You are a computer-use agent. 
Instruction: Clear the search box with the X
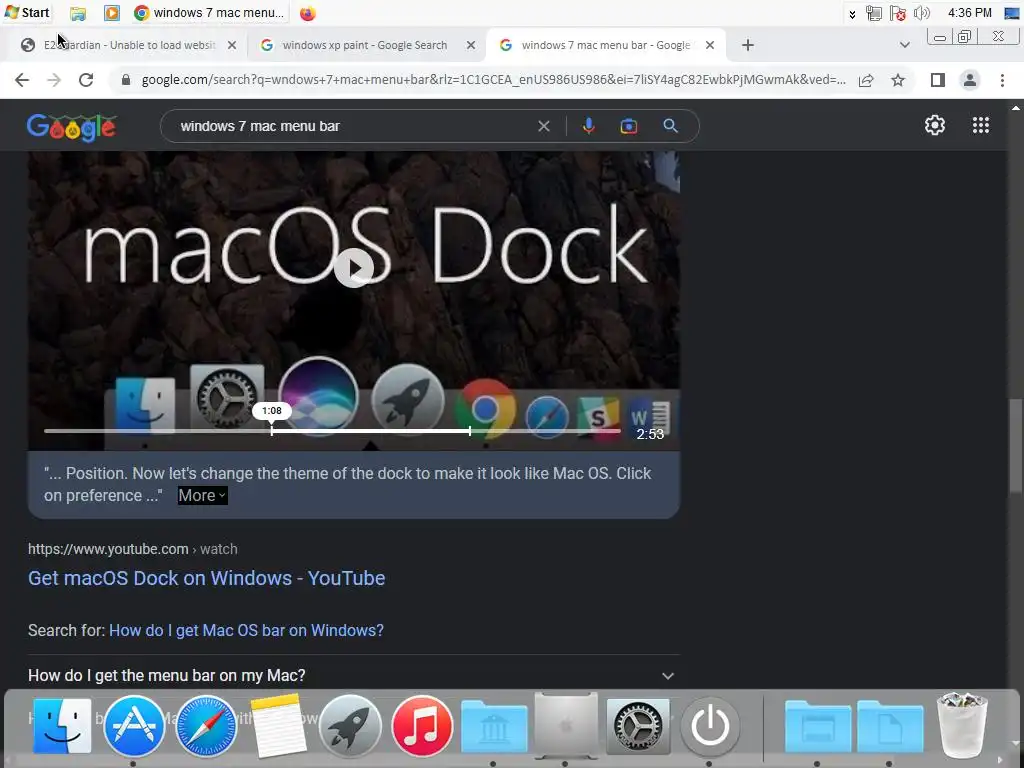543,126
